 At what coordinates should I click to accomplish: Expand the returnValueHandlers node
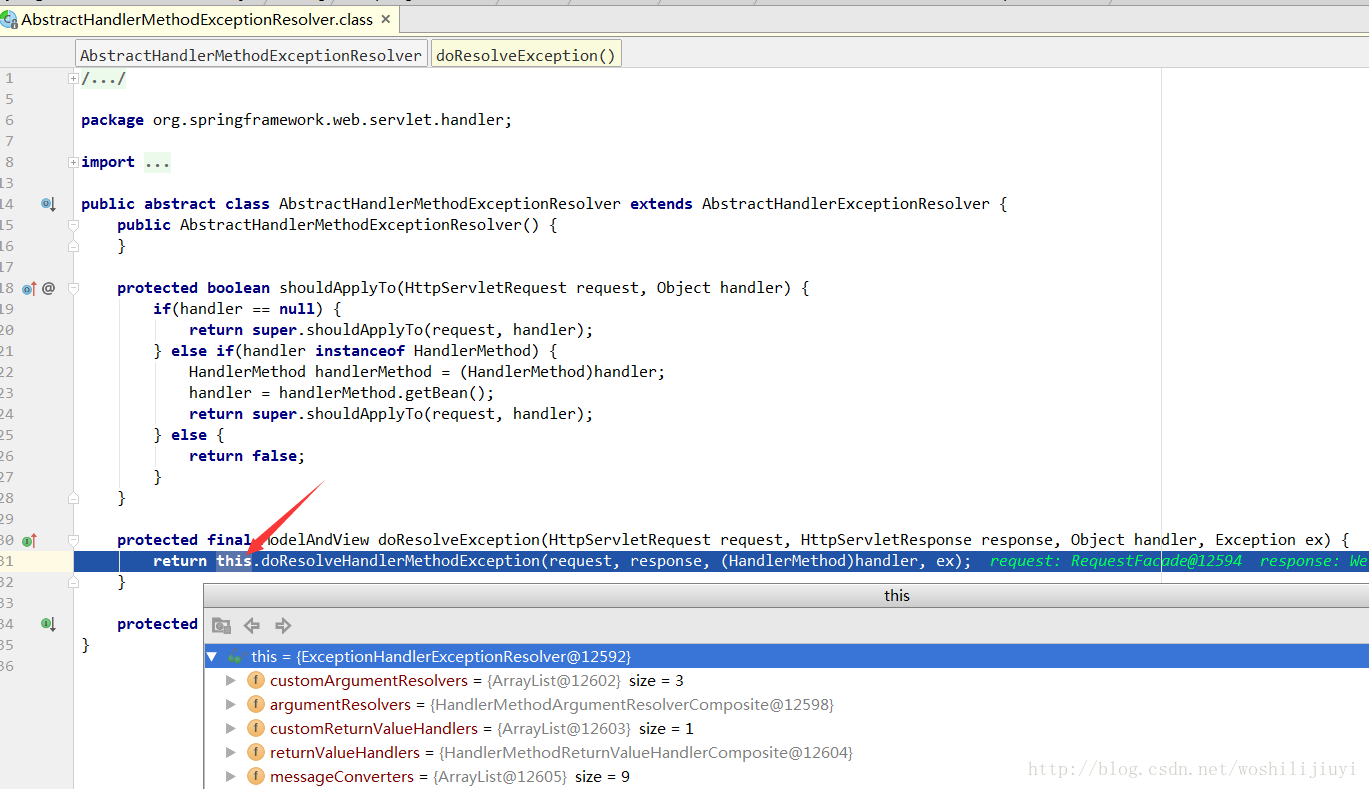tap(231, 753)
